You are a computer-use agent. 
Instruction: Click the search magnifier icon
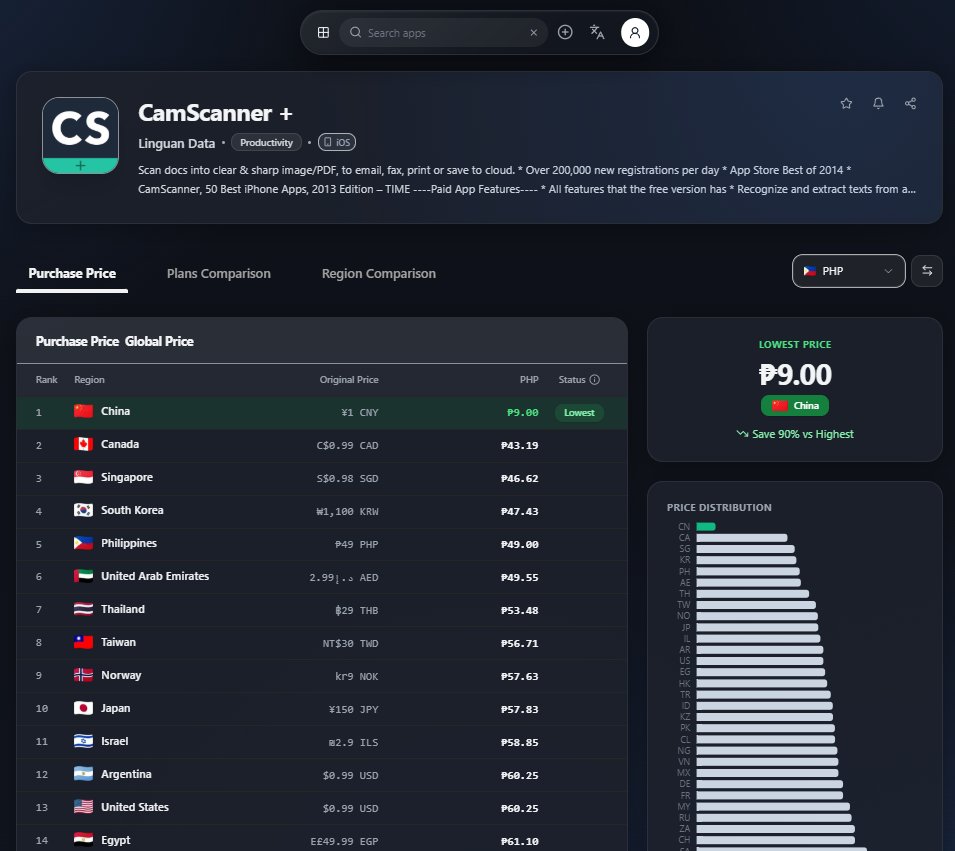[356, 32]
